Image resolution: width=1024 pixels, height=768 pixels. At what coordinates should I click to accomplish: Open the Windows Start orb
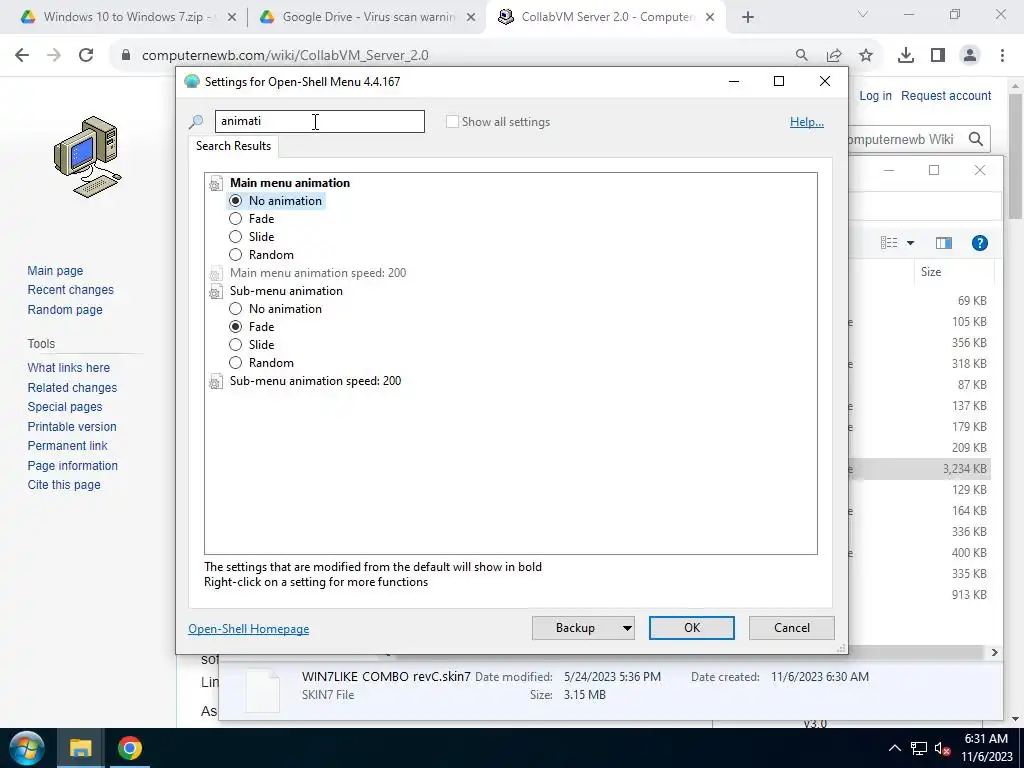click(x=26, y=748)
